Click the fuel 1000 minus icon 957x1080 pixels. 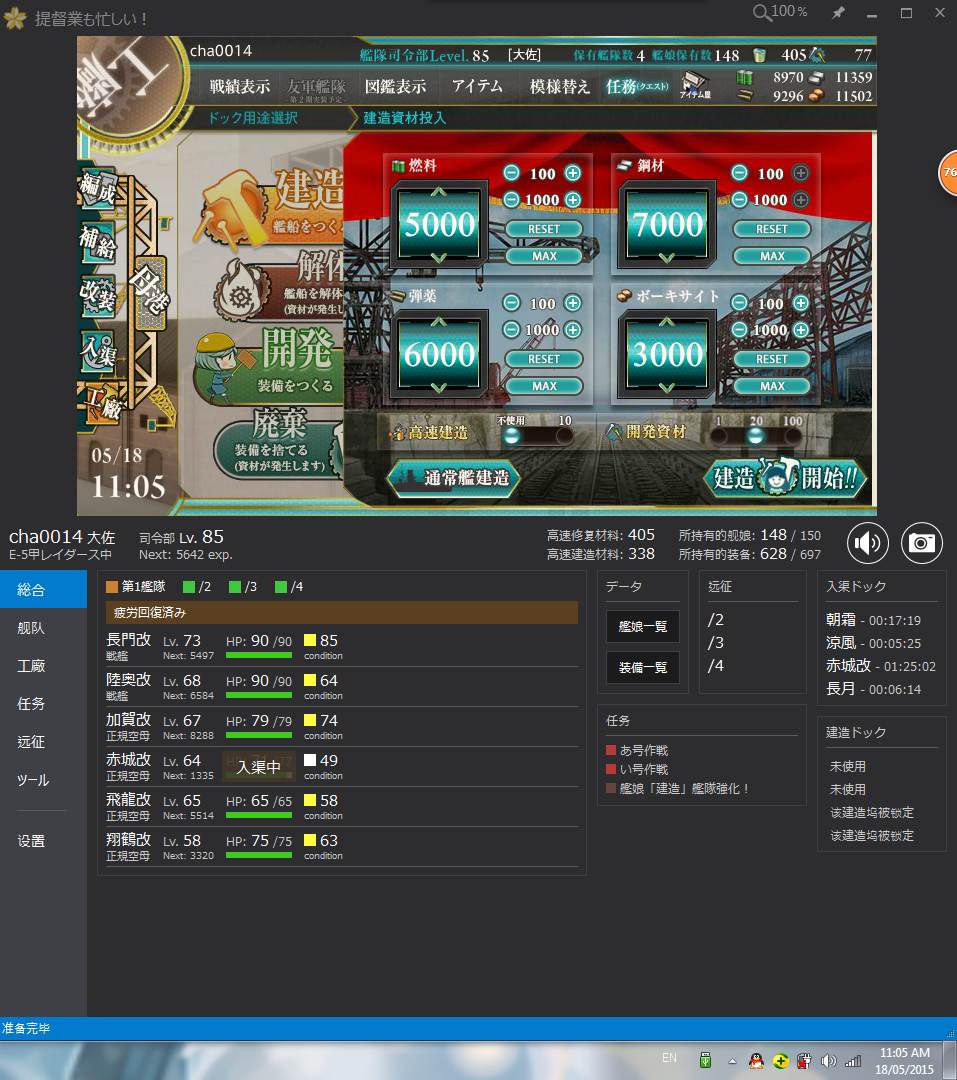(x=511, y=200)
